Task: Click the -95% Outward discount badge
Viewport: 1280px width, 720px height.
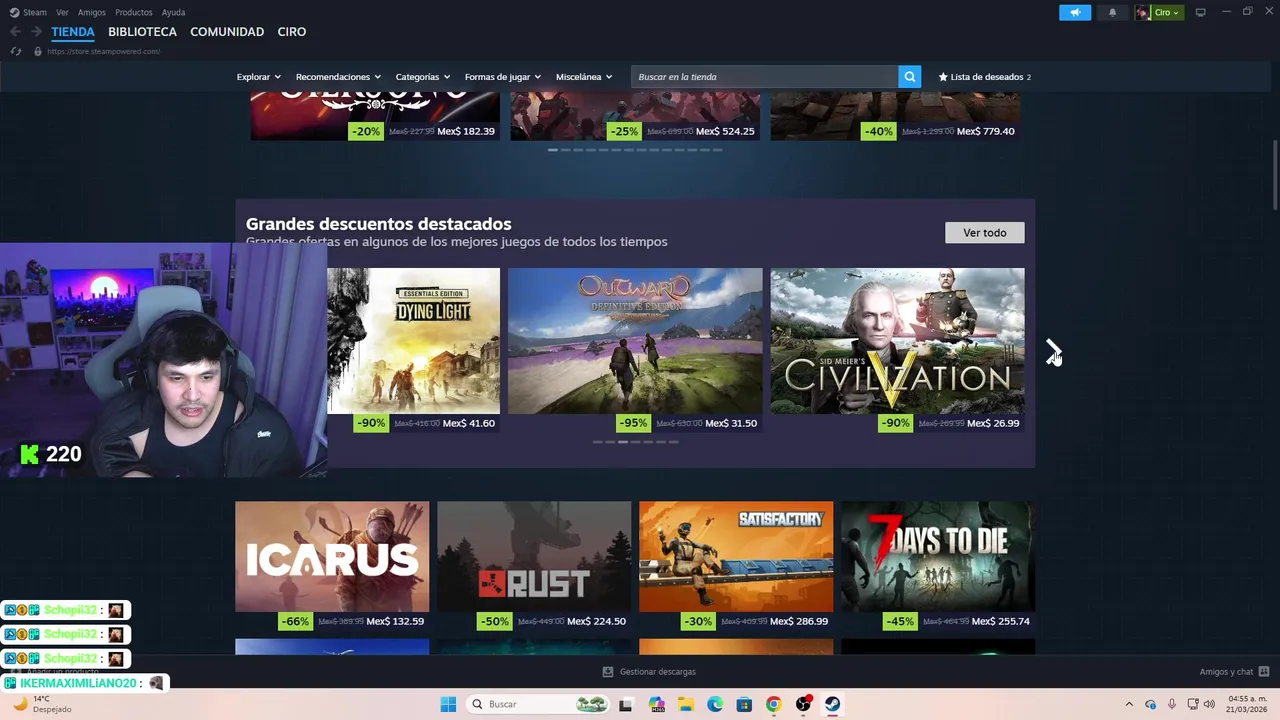Action: [x=632, y=423]
